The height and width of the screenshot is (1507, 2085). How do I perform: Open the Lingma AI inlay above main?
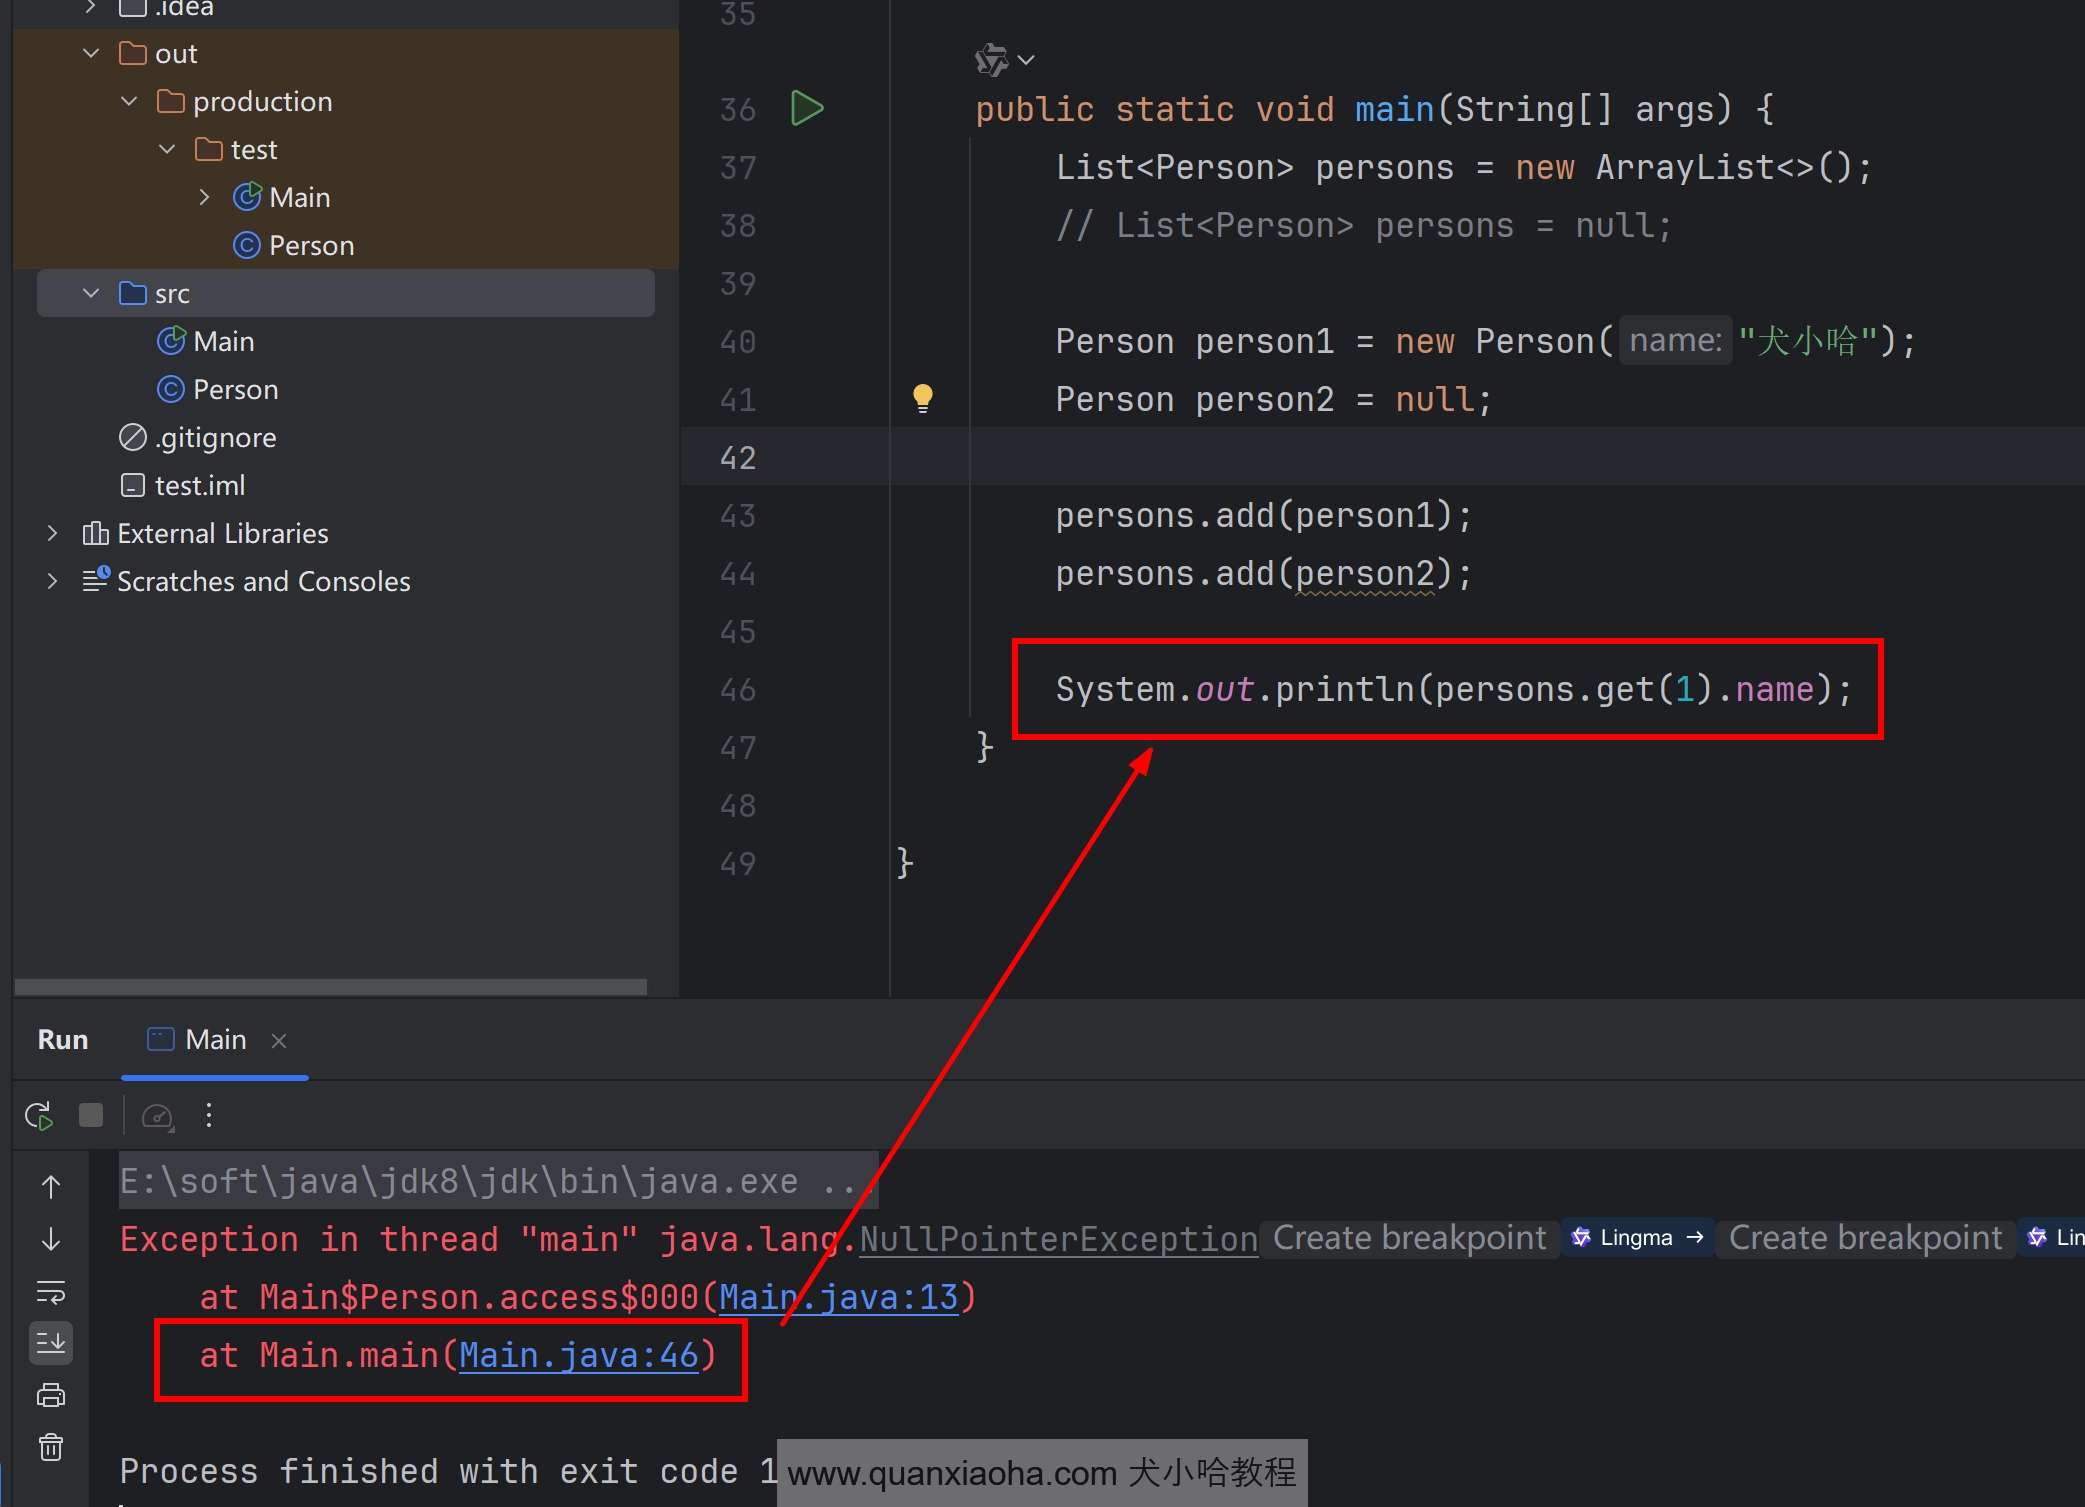click(x=1004, y=60)
